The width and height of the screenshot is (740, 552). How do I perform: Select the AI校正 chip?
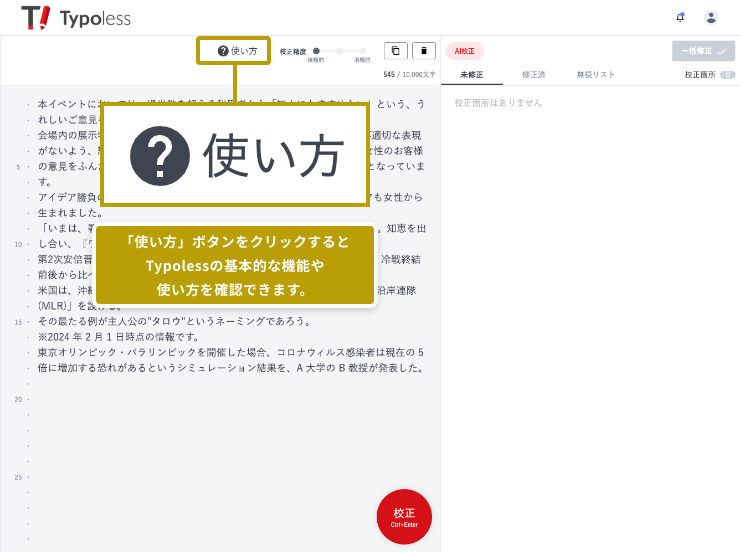[464, 51]
